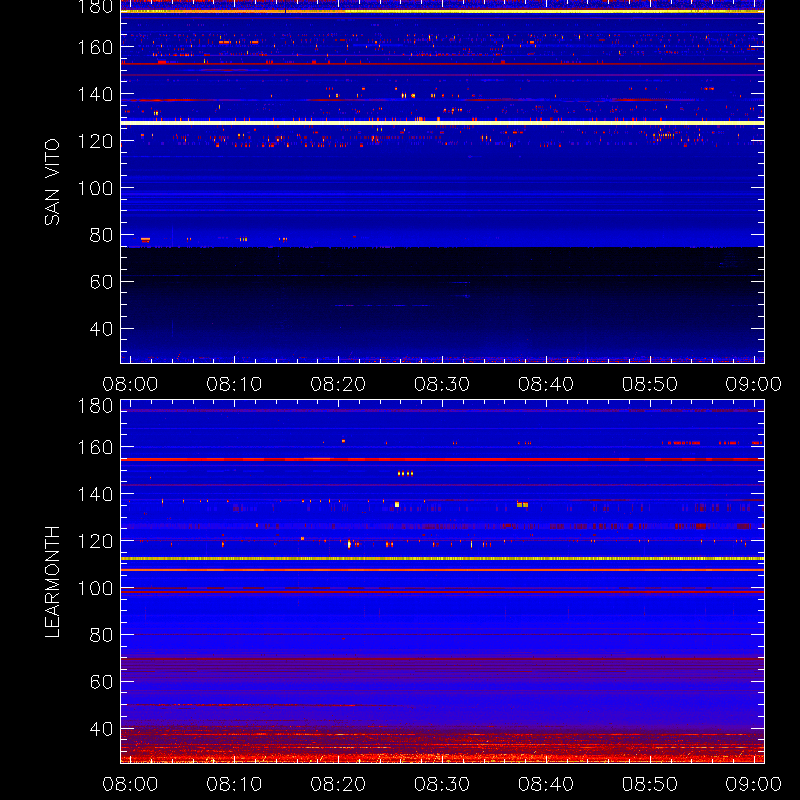The image size is (800, 800).
Task: Click the 08:20 time label under Learmonth plot
Action: [338, 784]
